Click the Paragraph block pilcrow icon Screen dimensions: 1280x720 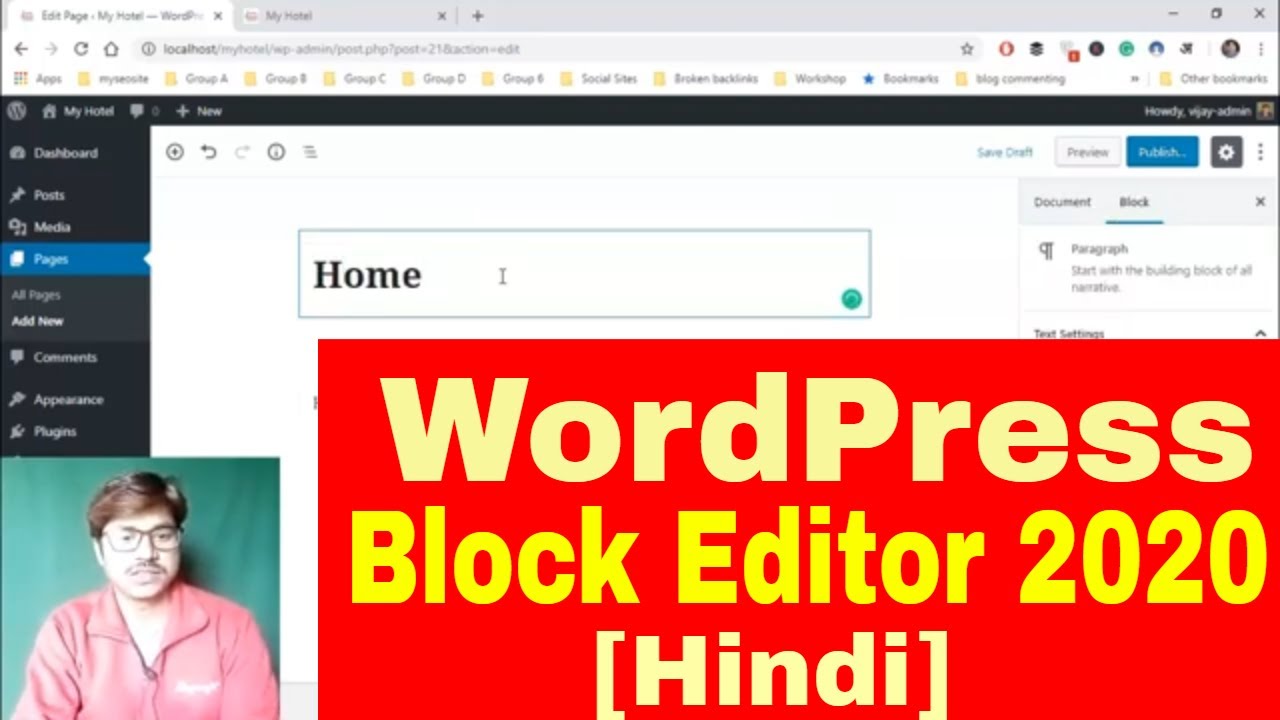click(x=1046, y=251)
